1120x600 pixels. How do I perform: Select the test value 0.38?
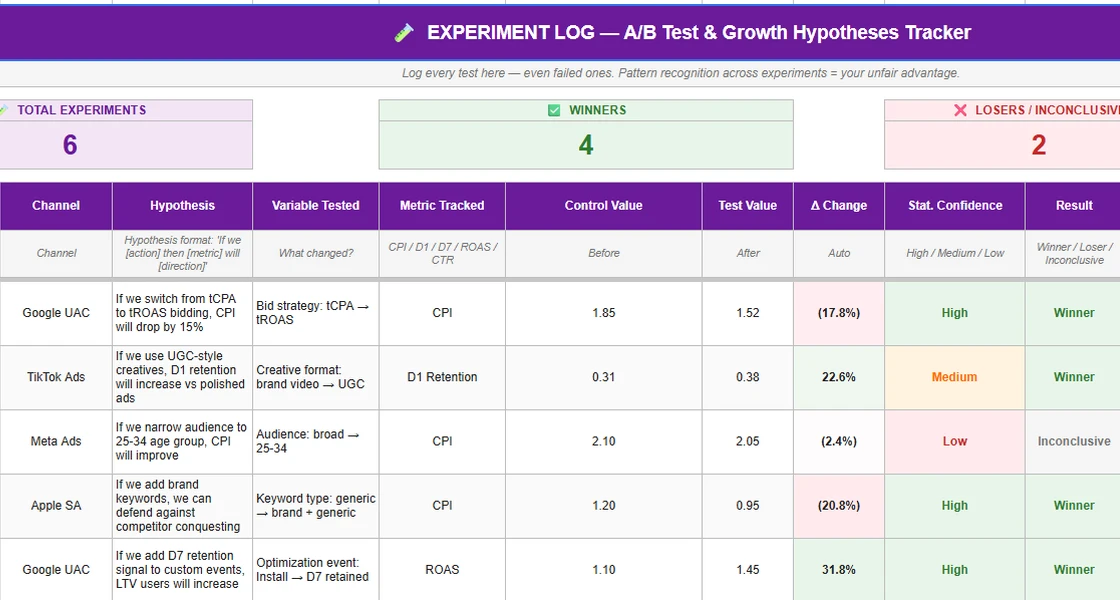coord(747,377)
